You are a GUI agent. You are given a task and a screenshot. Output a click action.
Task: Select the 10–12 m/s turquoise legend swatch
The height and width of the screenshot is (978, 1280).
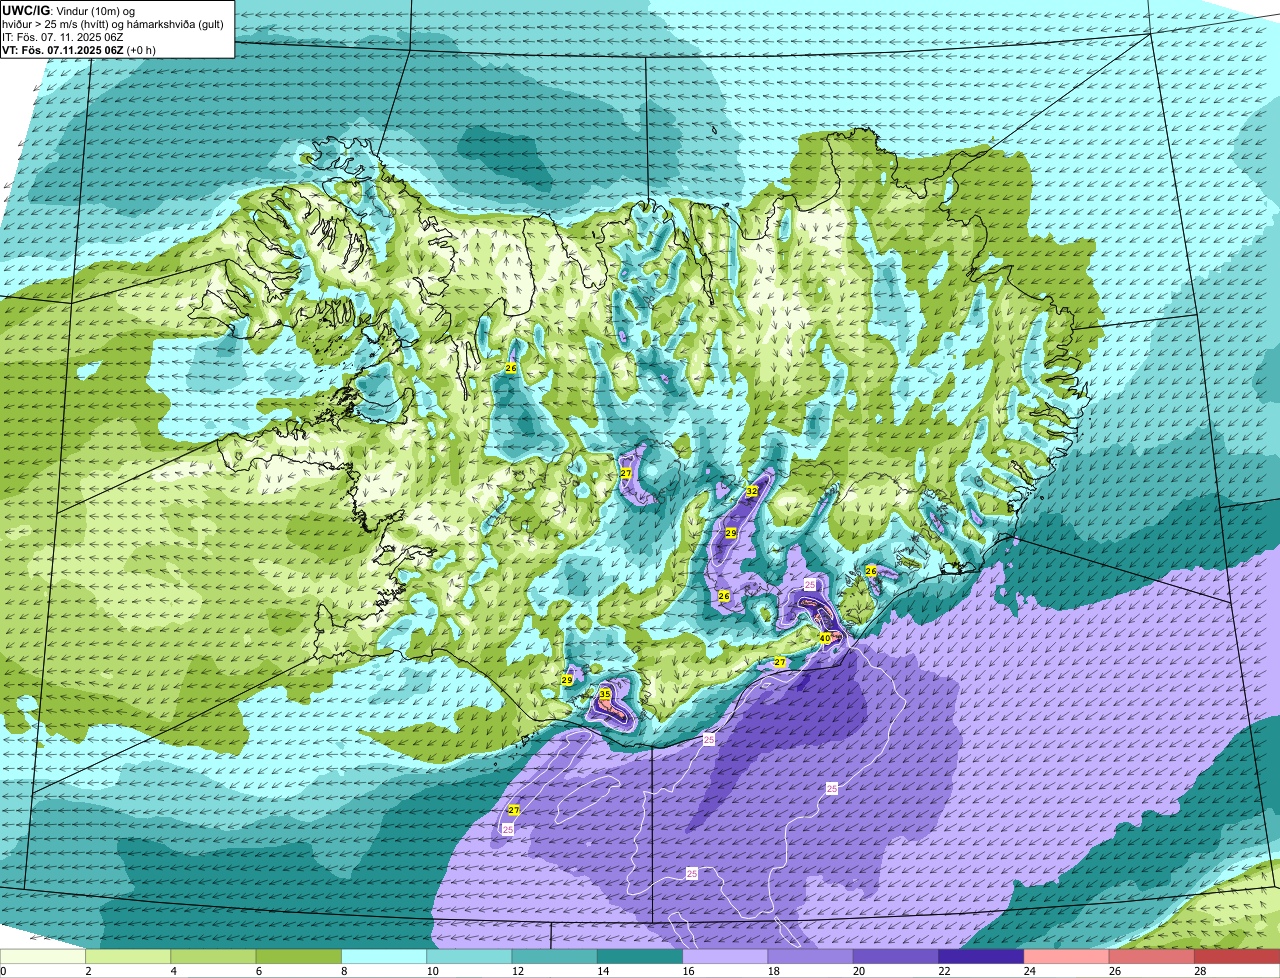click(x=469, y=956)
